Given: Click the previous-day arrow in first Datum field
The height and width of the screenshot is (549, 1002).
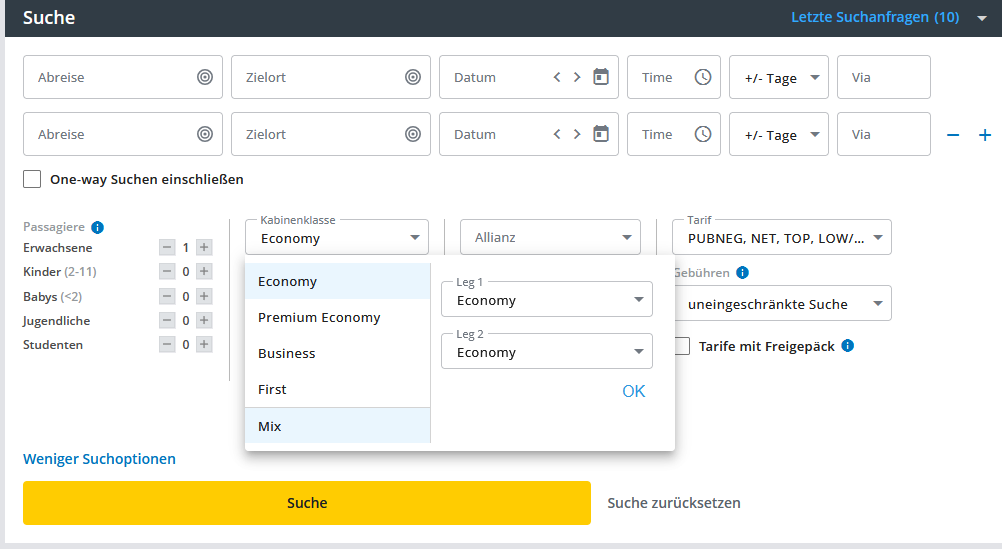Looking at the screenshot, I should point(557,77).
